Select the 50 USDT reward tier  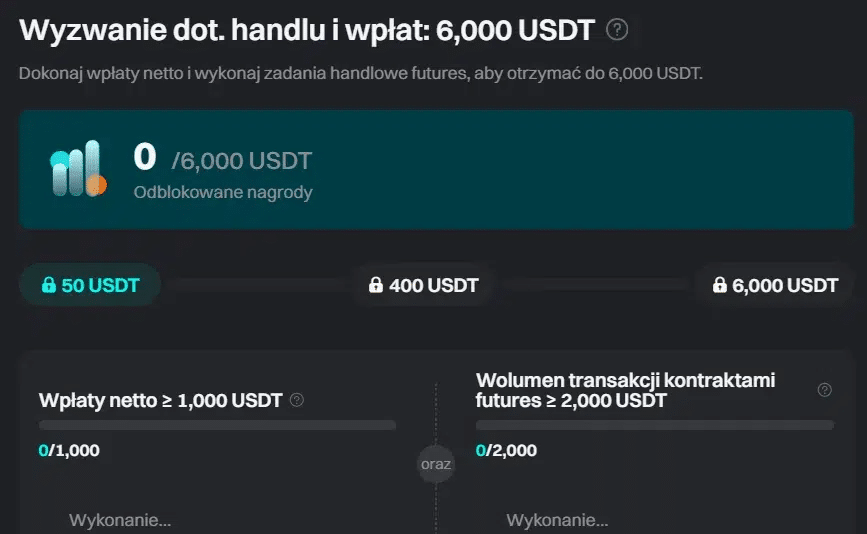[x=90, y=285]
